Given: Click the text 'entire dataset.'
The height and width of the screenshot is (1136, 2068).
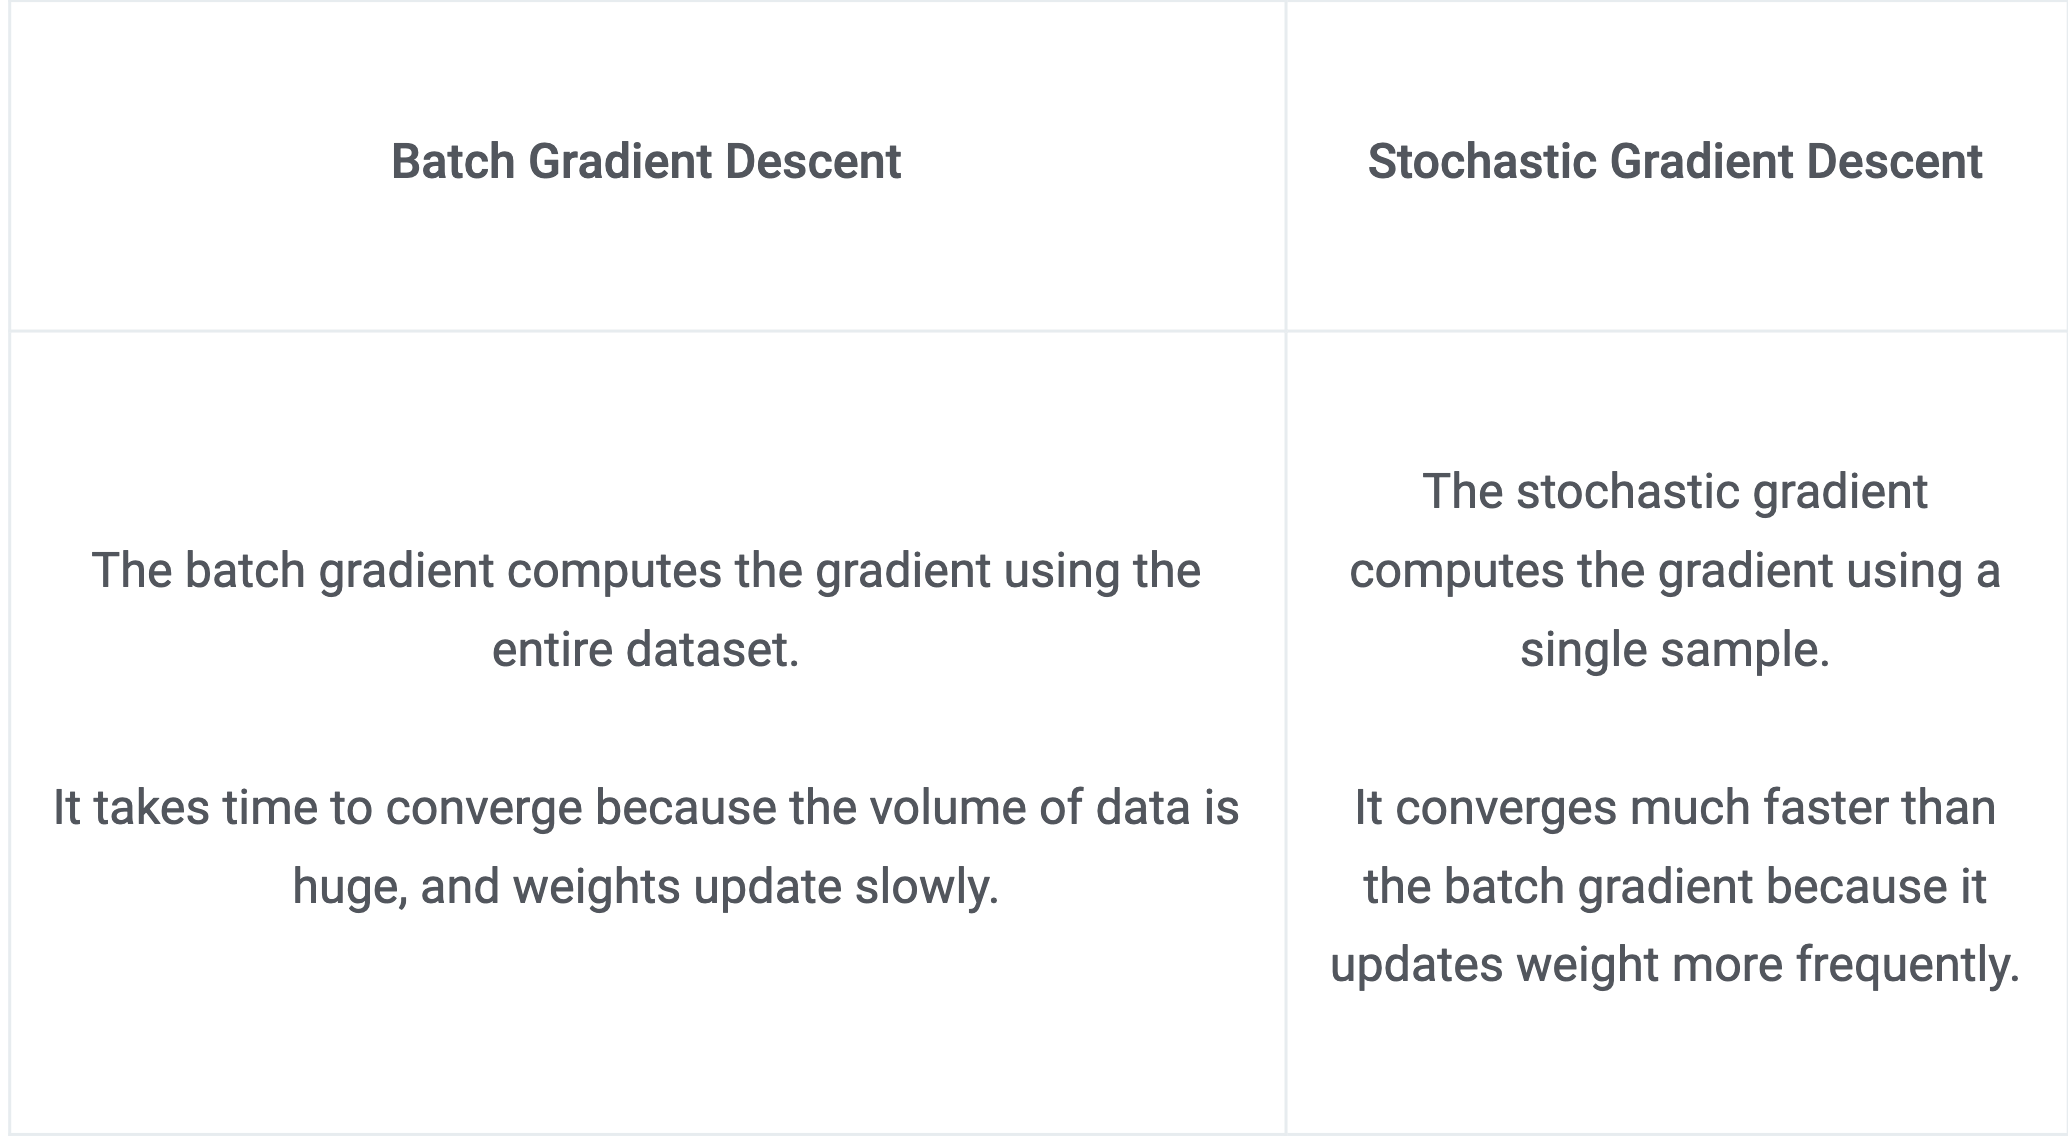Looking at the screenshot, I should click(646, 649).
